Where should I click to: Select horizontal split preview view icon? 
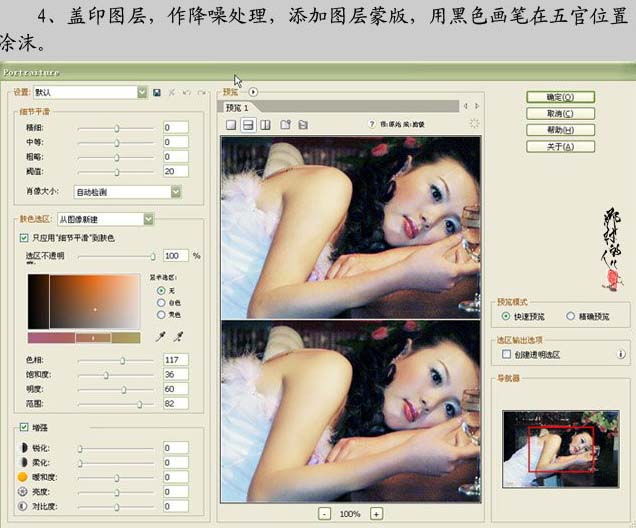(x=248, y=124)
